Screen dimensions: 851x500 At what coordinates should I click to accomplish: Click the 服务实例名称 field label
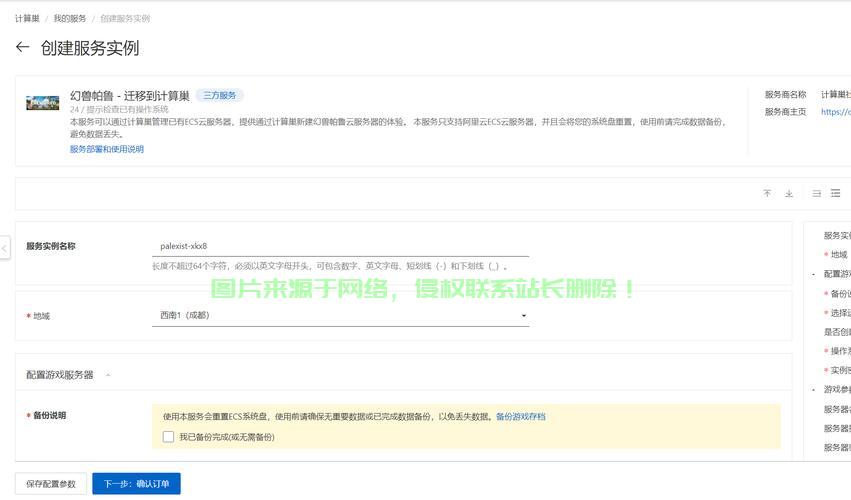pos(50,246)
